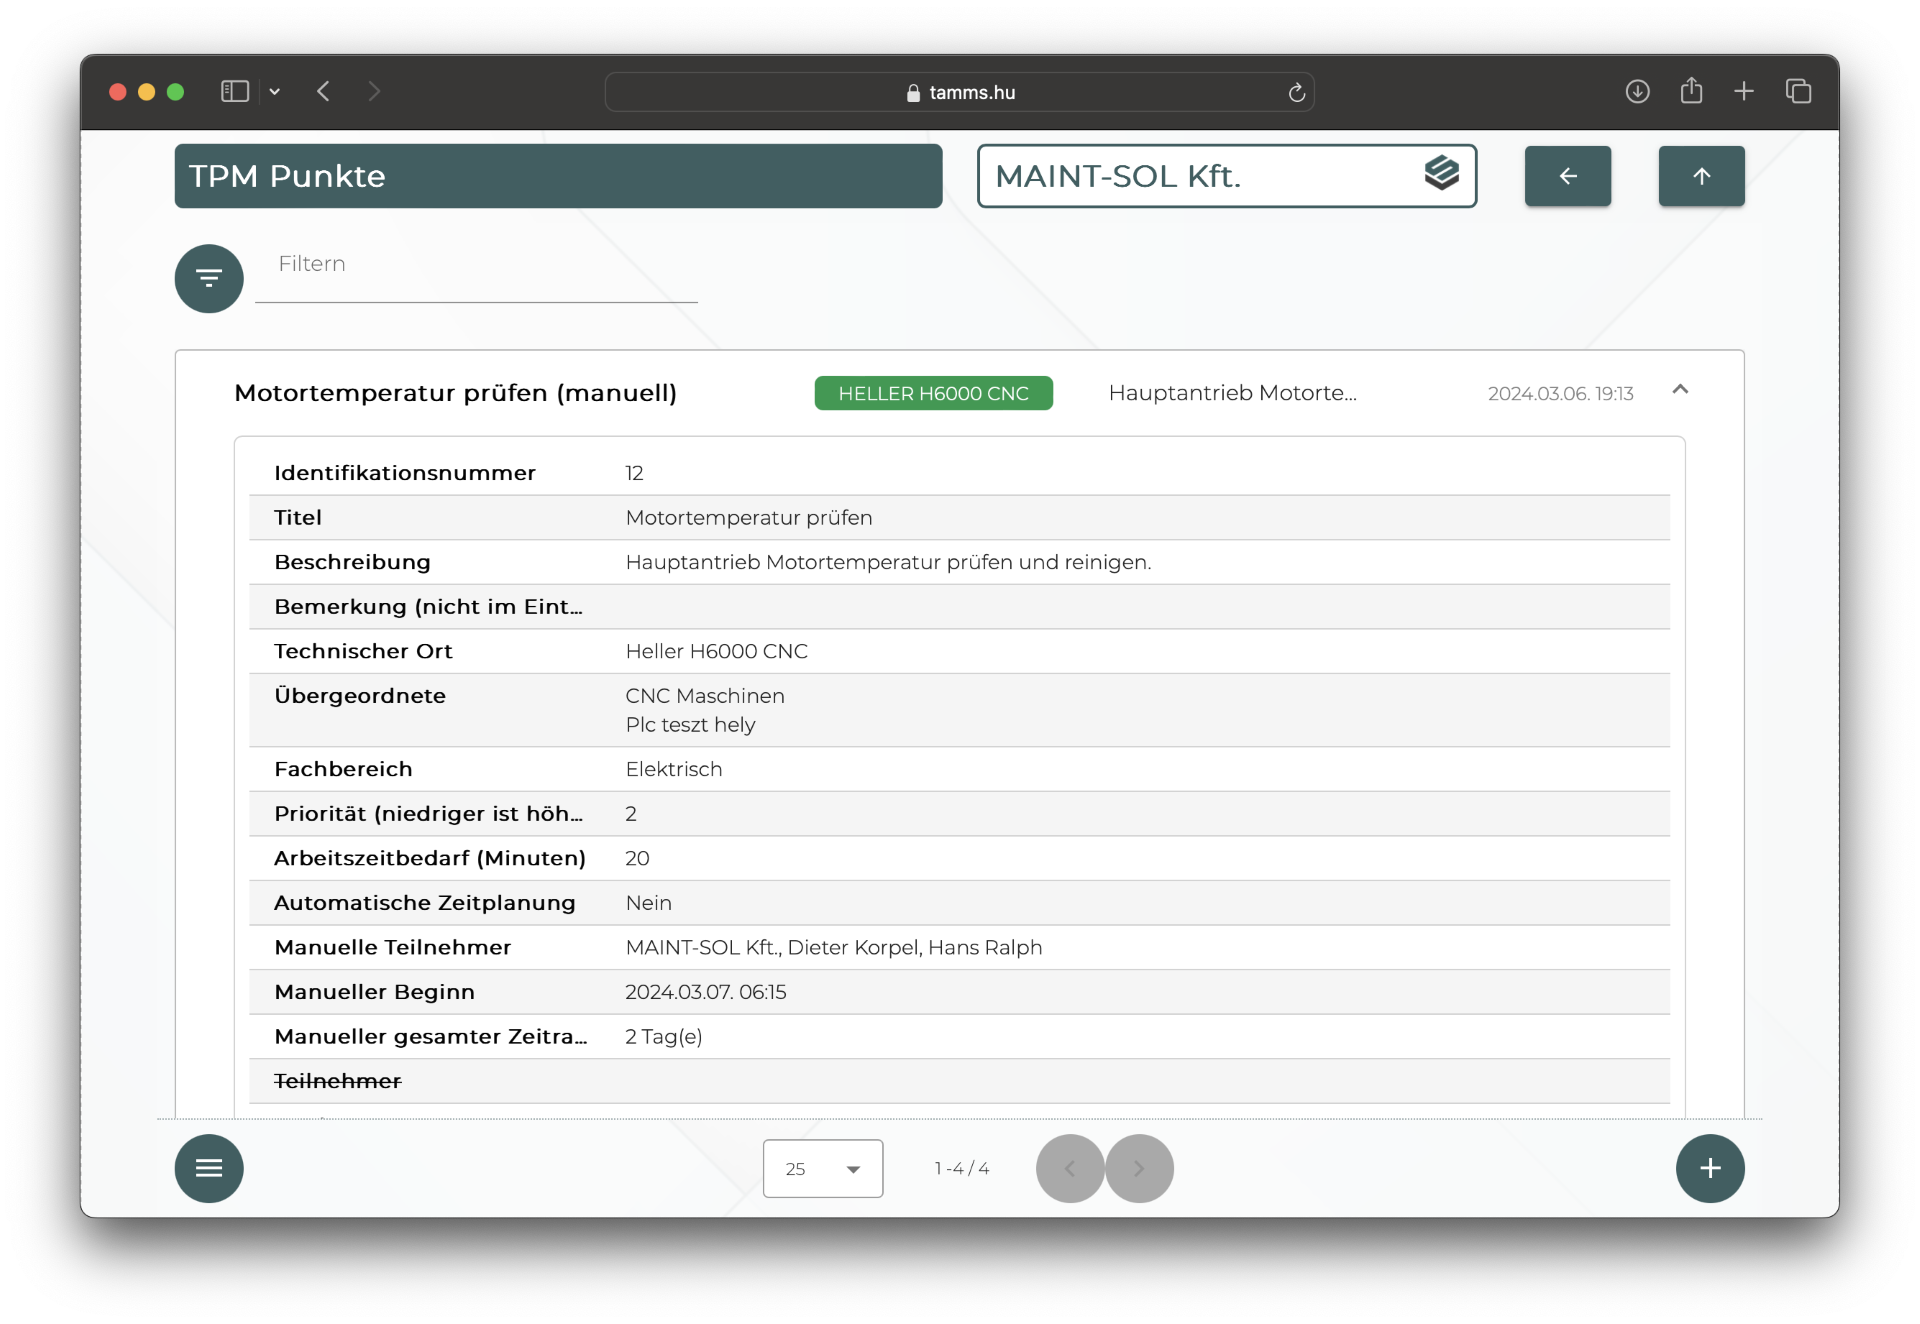
Task: Go to next page of results
Action: point(1139,1168)
